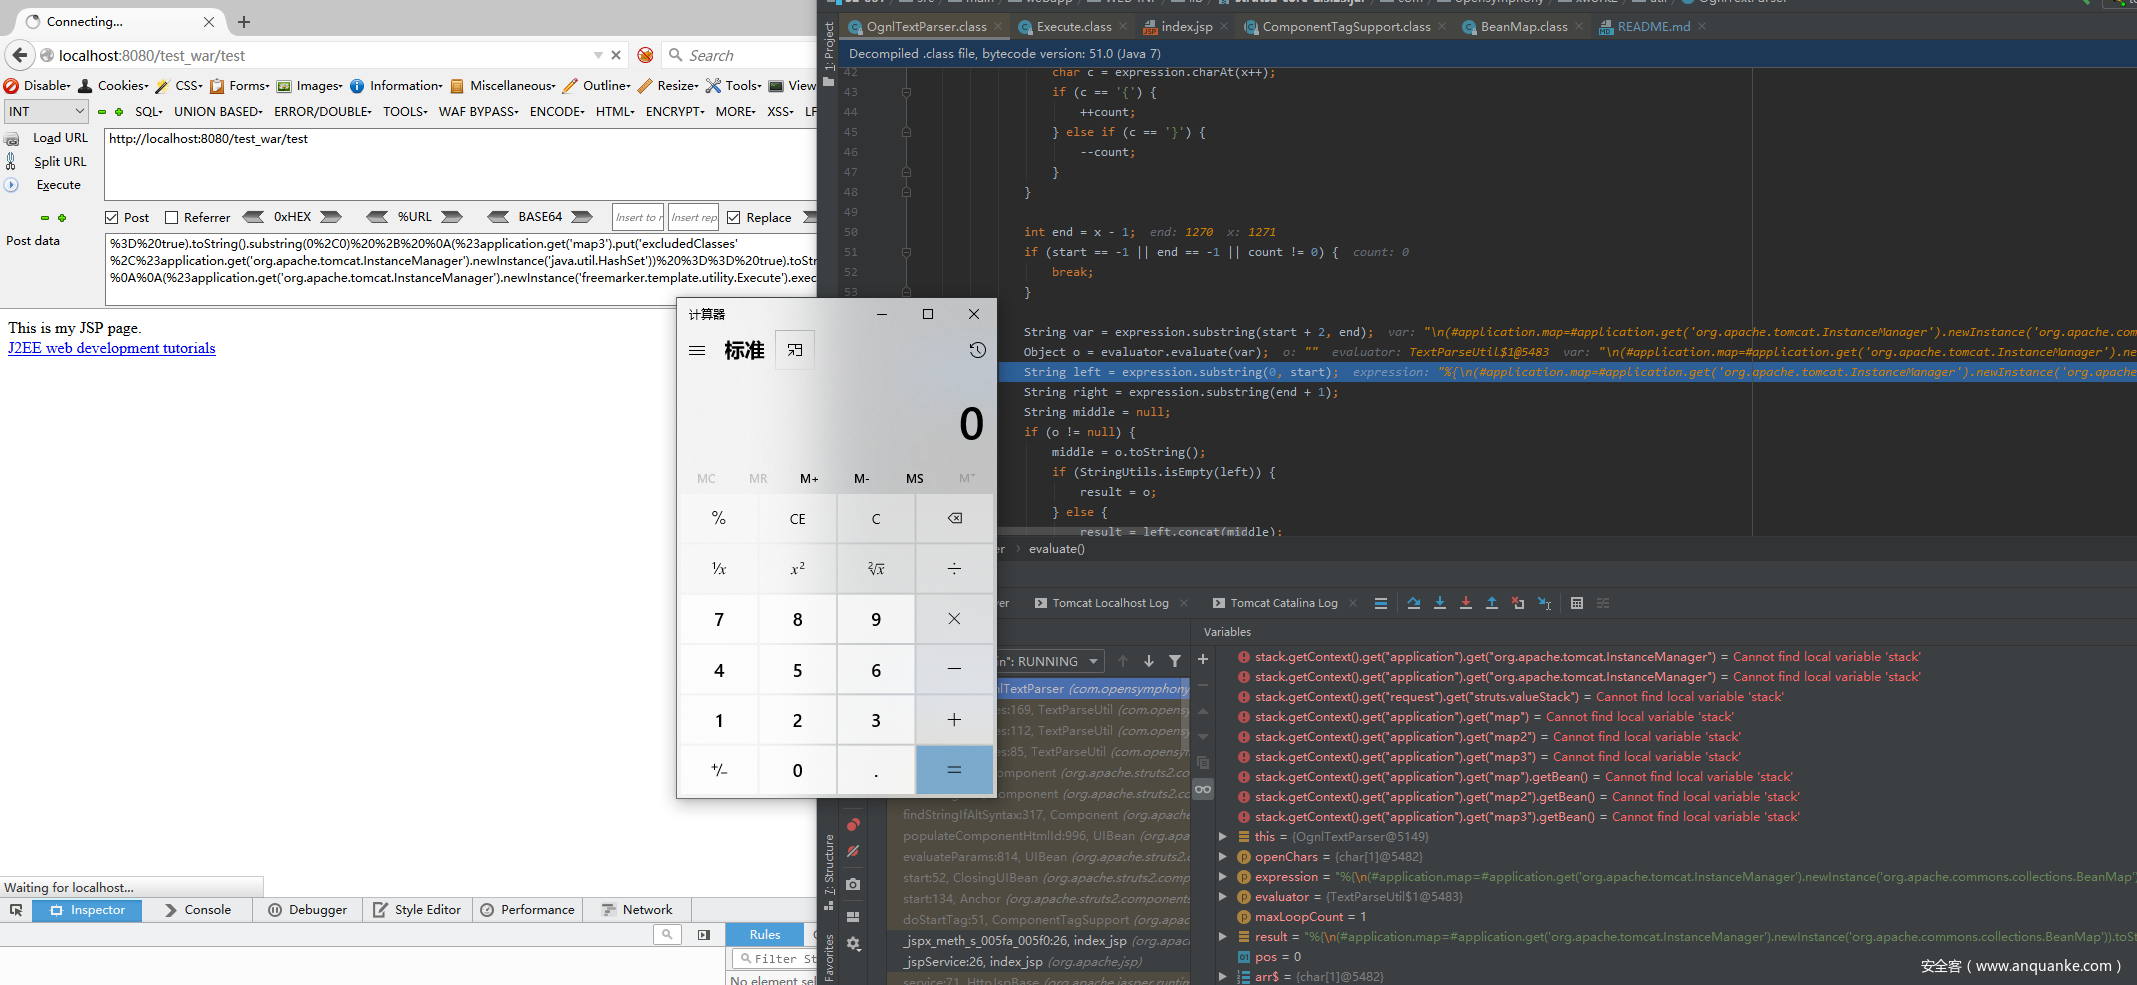Viewport: 2137px width, 985px height.
Task: Click debugger settings gear icon
Action: coord(853,944)
